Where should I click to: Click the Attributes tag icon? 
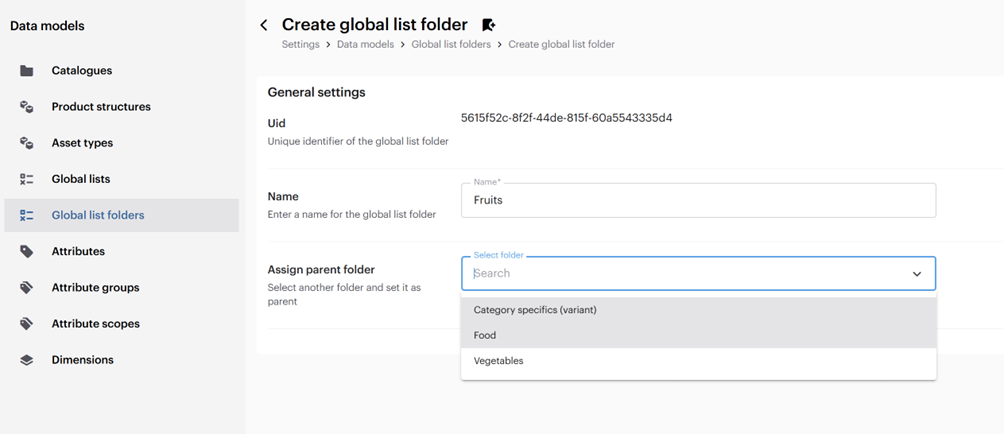pyautogui.click(x=27, y=252)
